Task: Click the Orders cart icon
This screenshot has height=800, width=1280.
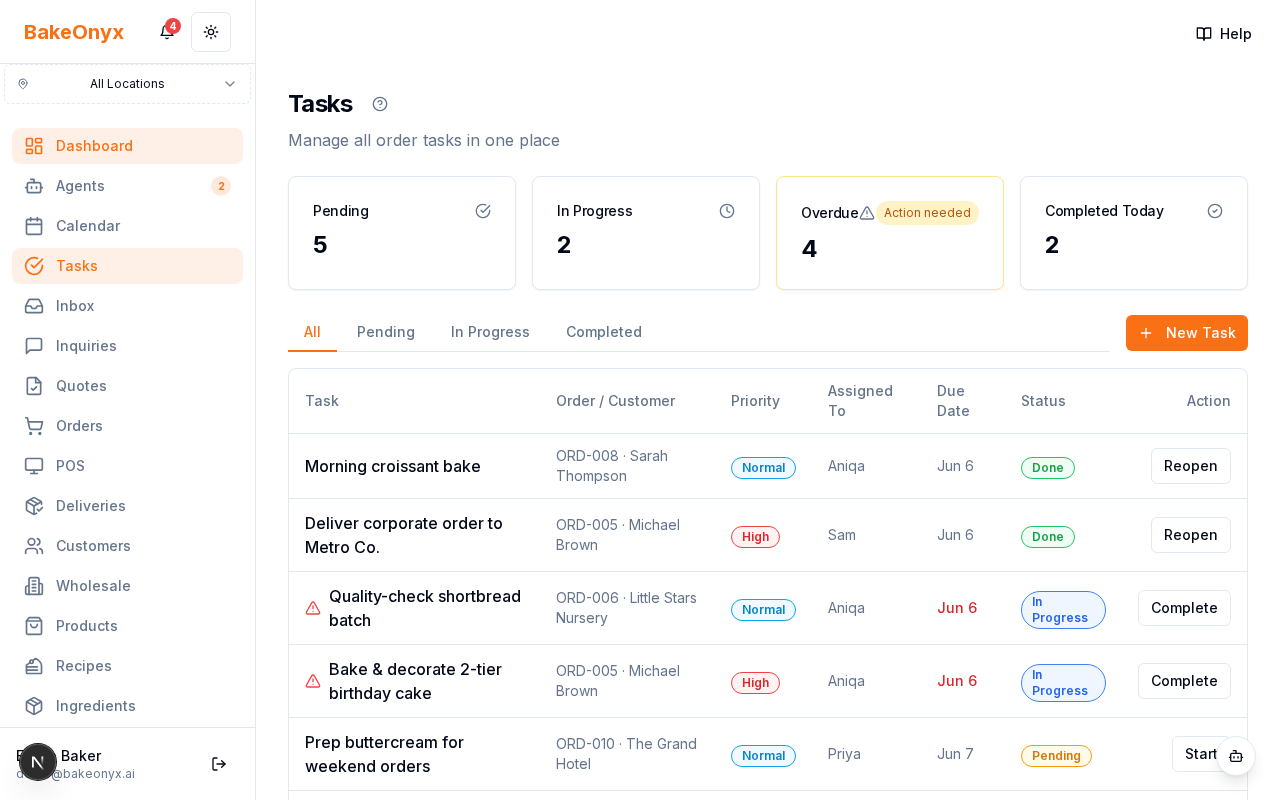Action: coord(34,426)
